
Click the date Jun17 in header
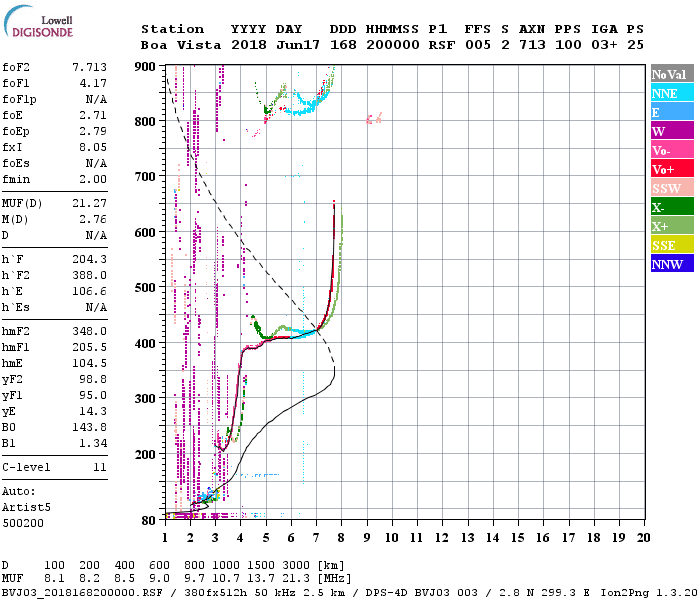coord(298,45)
